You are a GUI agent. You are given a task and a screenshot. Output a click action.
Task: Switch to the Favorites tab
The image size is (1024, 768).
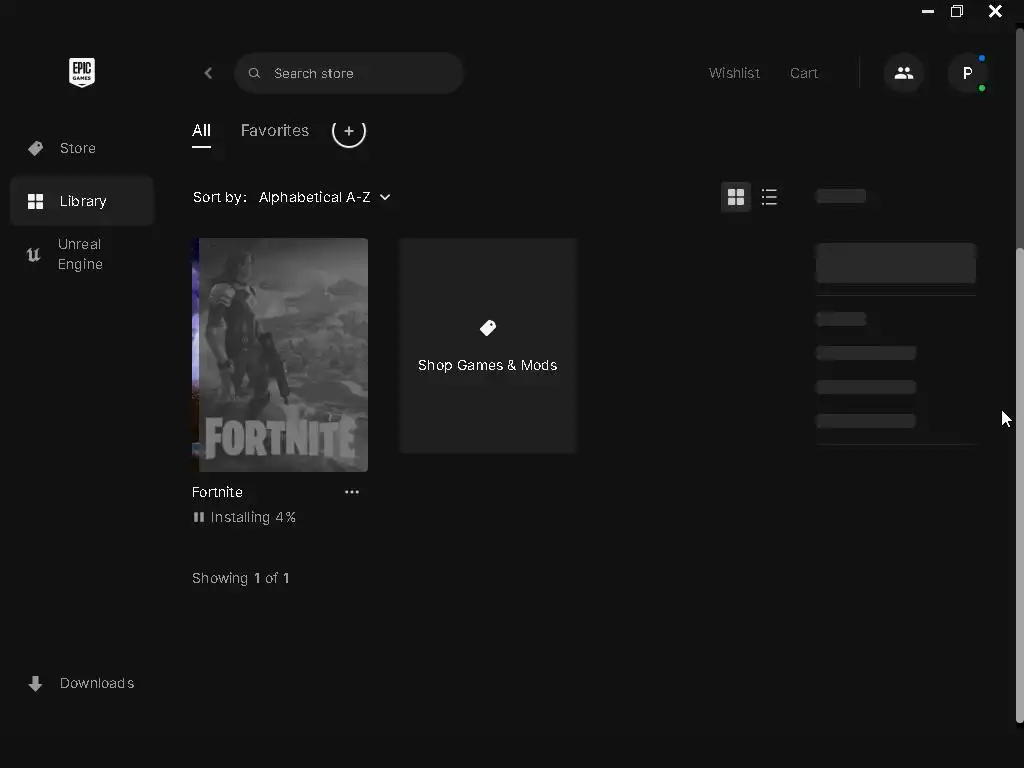[x=275, y=131]
